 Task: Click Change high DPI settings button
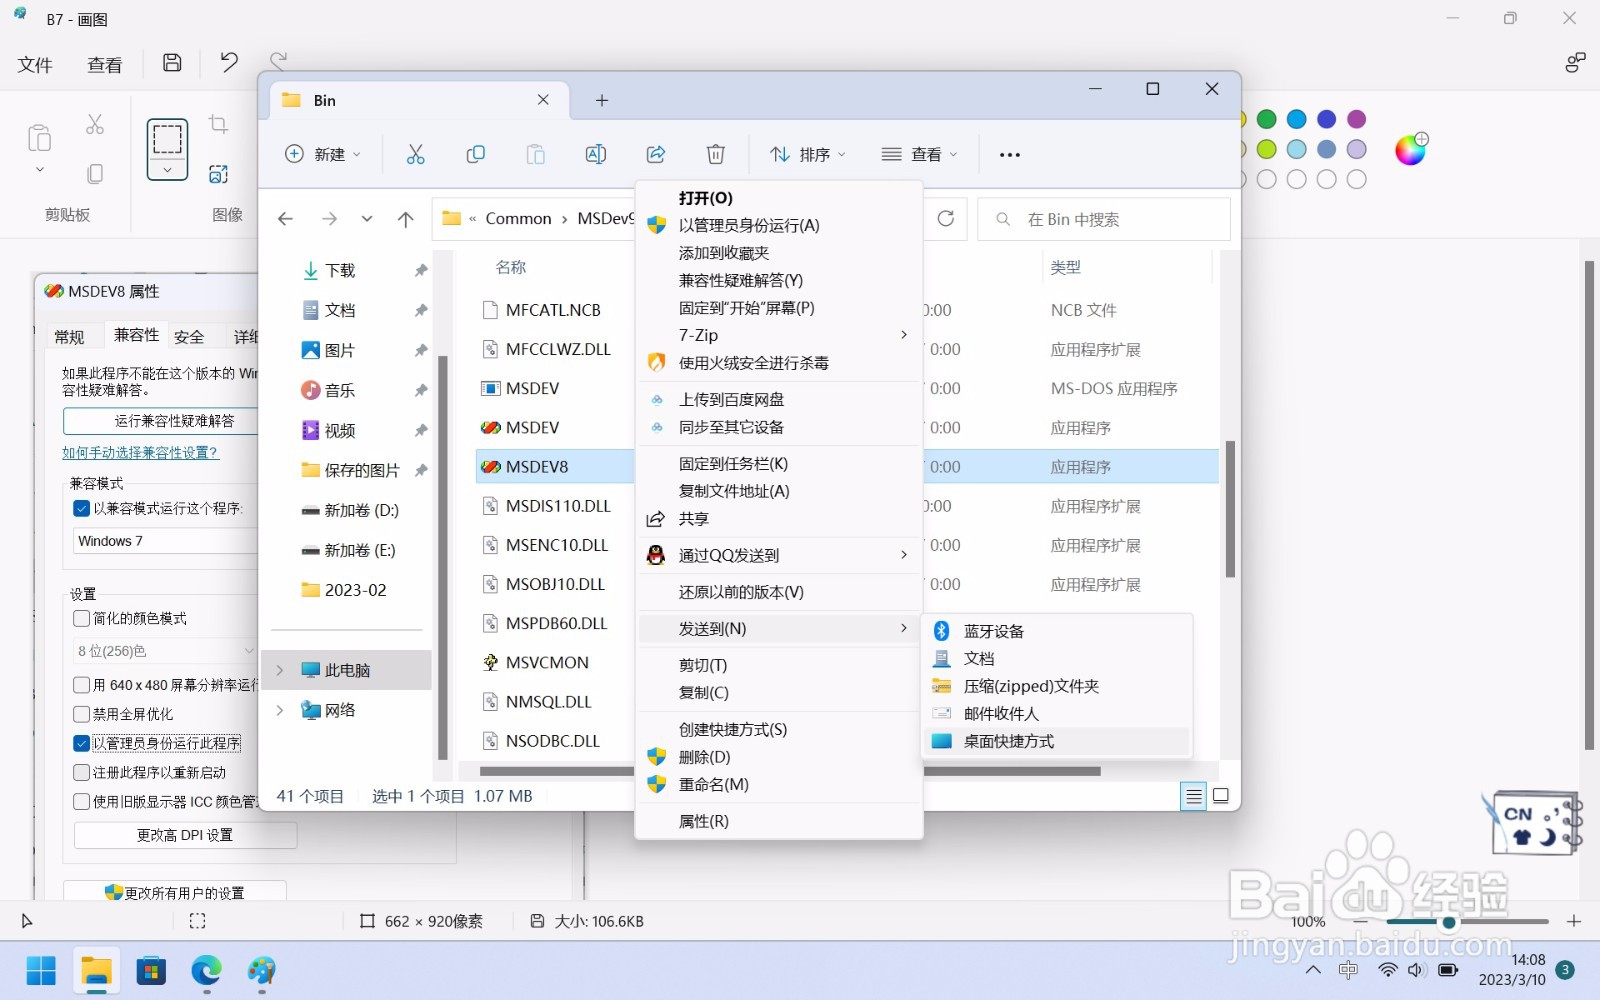click(x=185, y=835)
